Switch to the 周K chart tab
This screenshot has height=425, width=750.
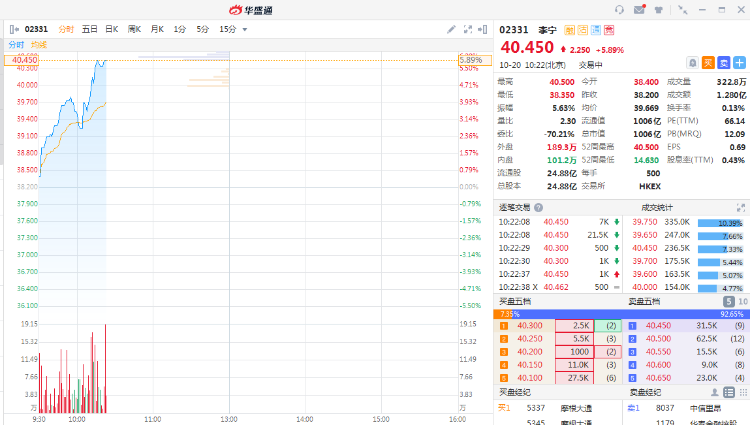point(134,29)
